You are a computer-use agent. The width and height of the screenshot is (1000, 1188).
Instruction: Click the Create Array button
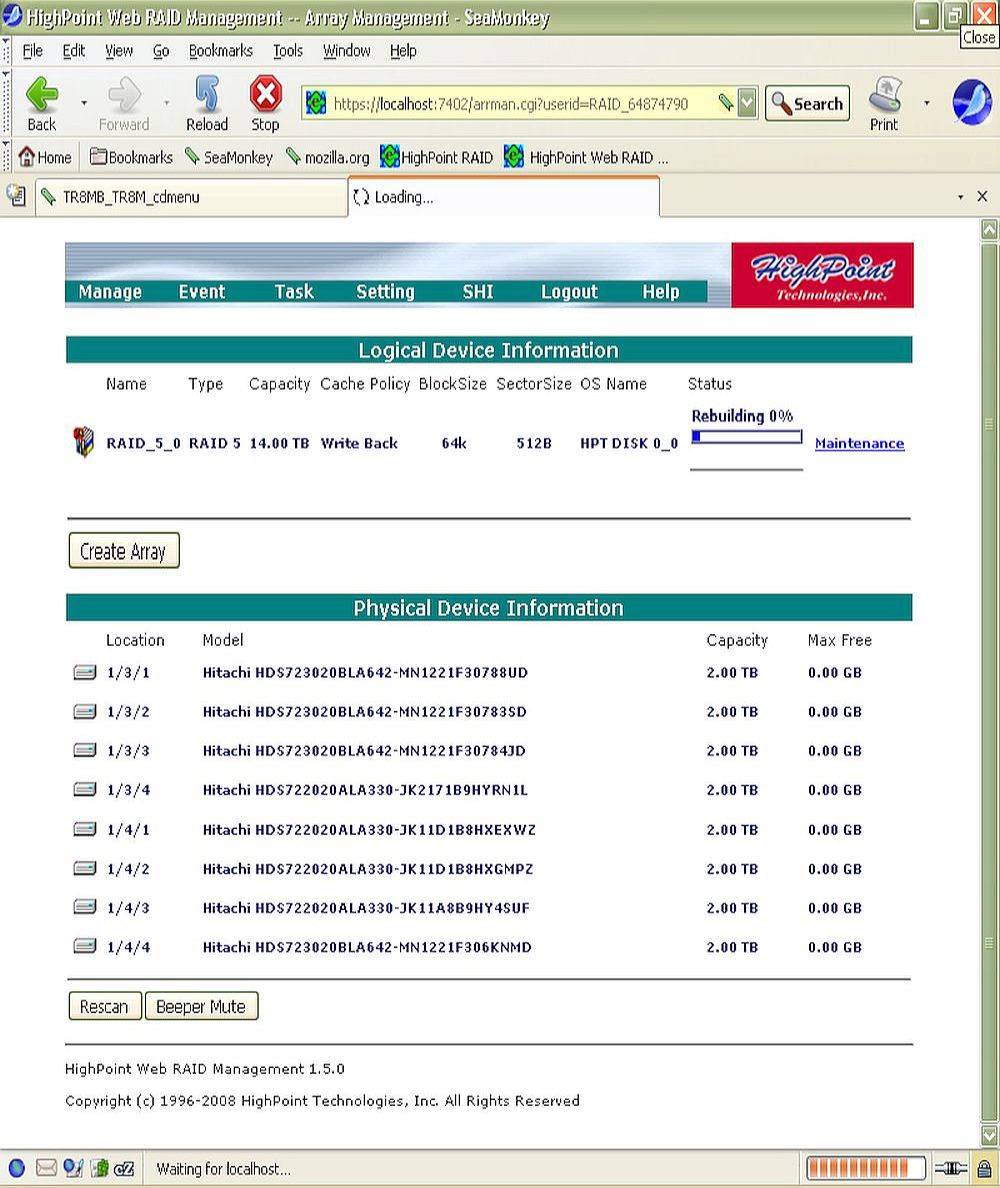(x=124, y=551)
